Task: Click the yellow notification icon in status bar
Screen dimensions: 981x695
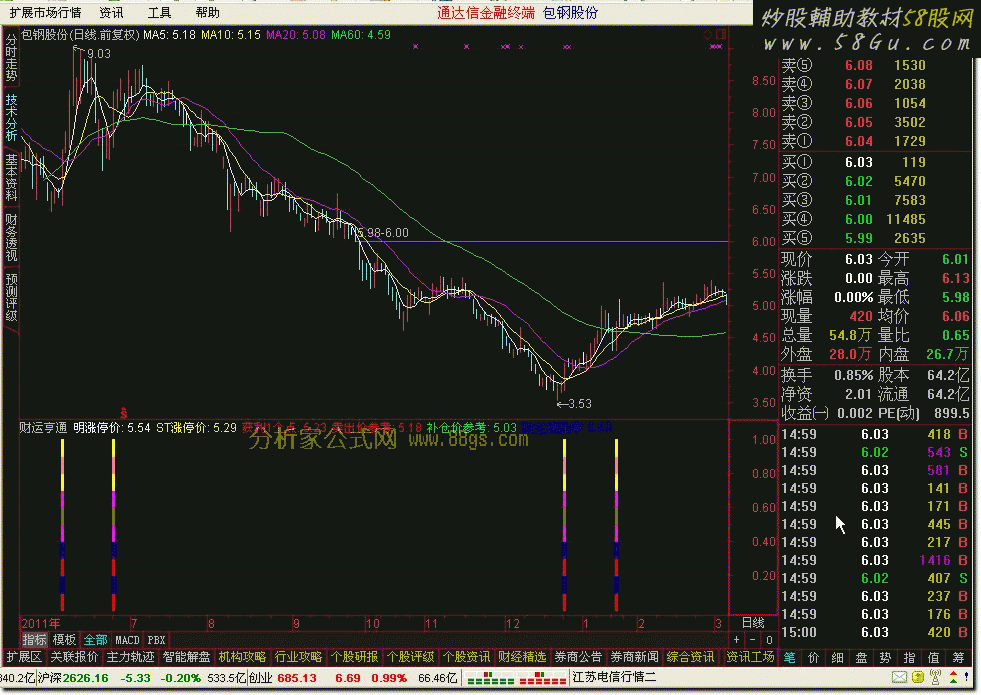Action: click(918, 677)
